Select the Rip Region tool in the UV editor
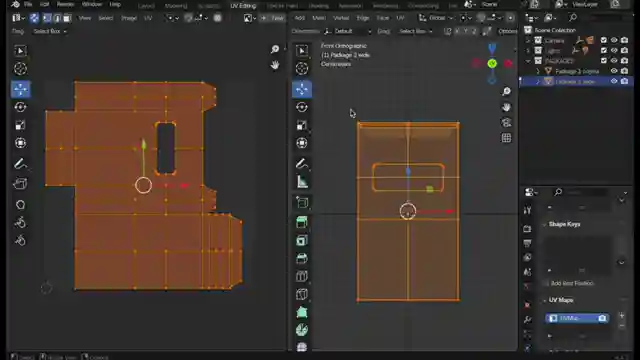This screenshot has height=360, width=640. click(x=20, y=184)
